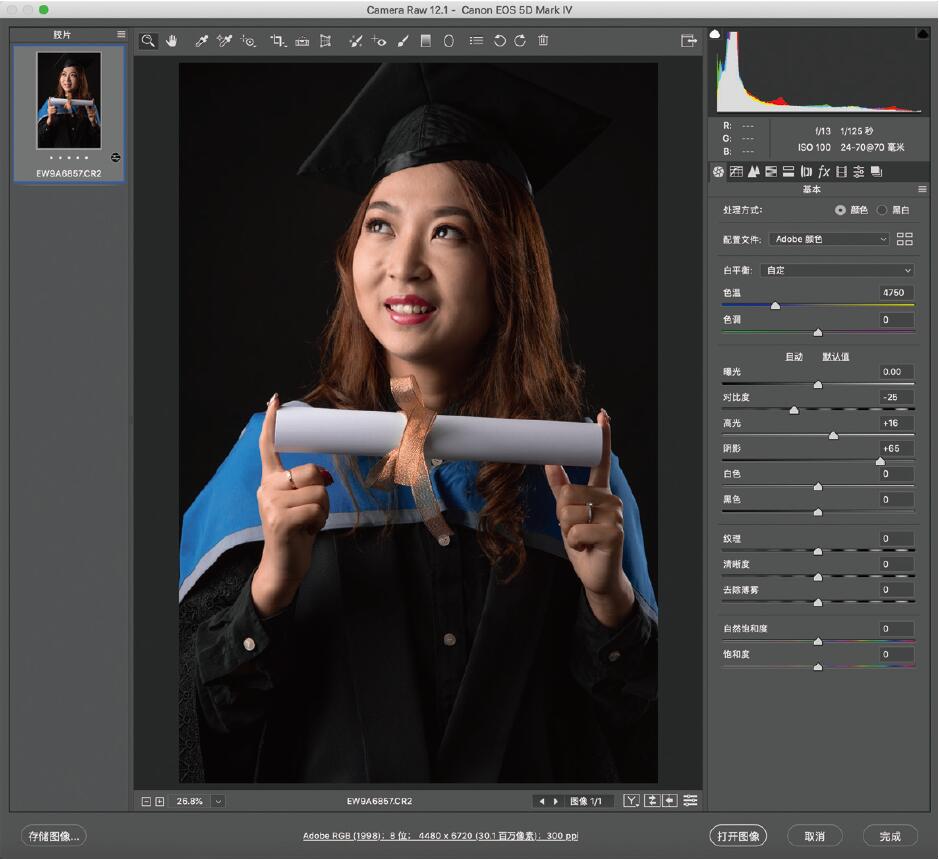Toggle shadow clipping warning in histogram
The image size is (939, 860).
715,34
